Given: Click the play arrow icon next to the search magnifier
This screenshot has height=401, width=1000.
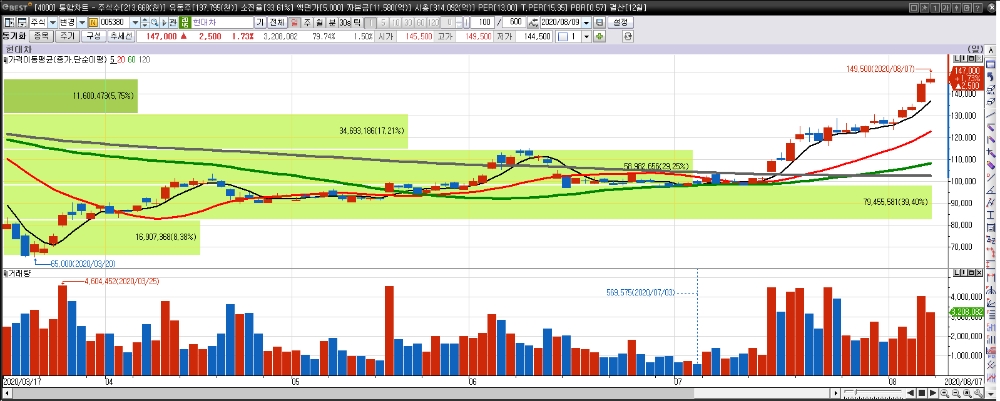Looking at the screenshot, I should click(163, 23).
